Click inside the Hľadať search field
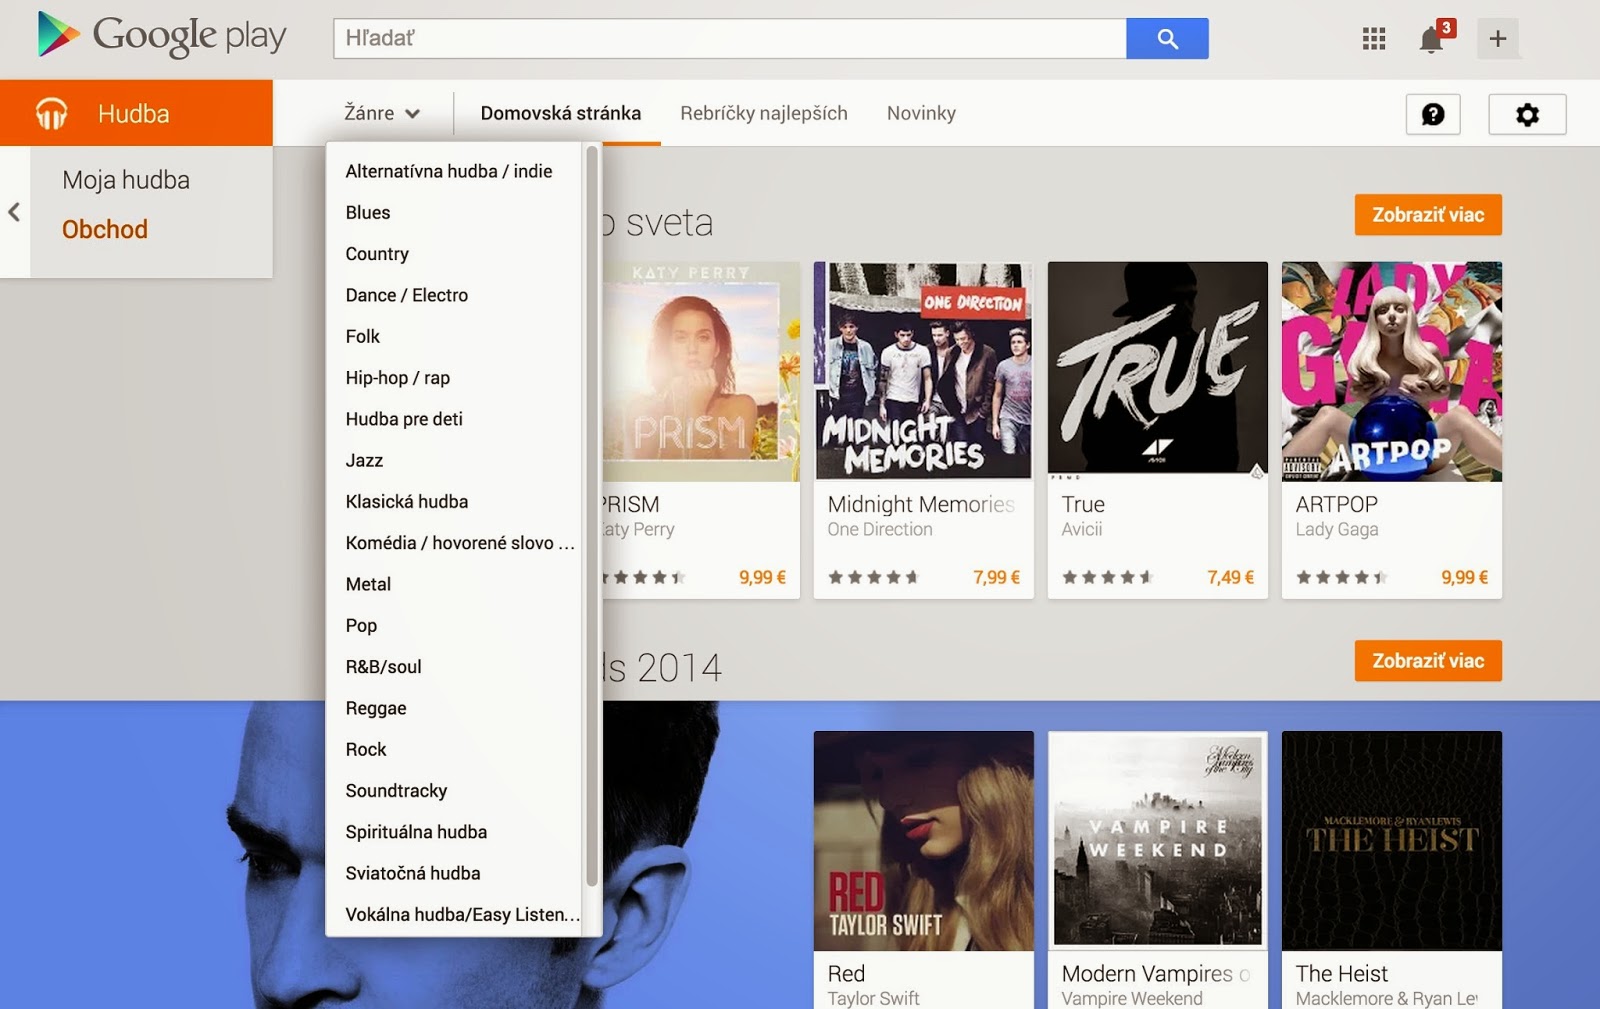The height and width of the screenshot is (1009, 1600). [730, 38]
